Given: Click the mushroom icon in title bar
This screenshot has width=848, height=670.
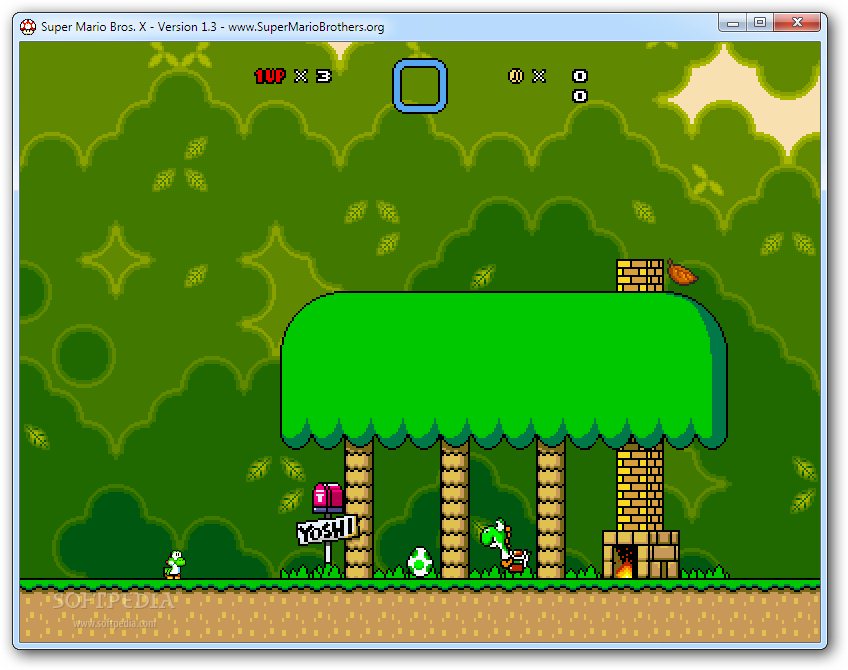Looking at the screenshot, I should point(28,26).
